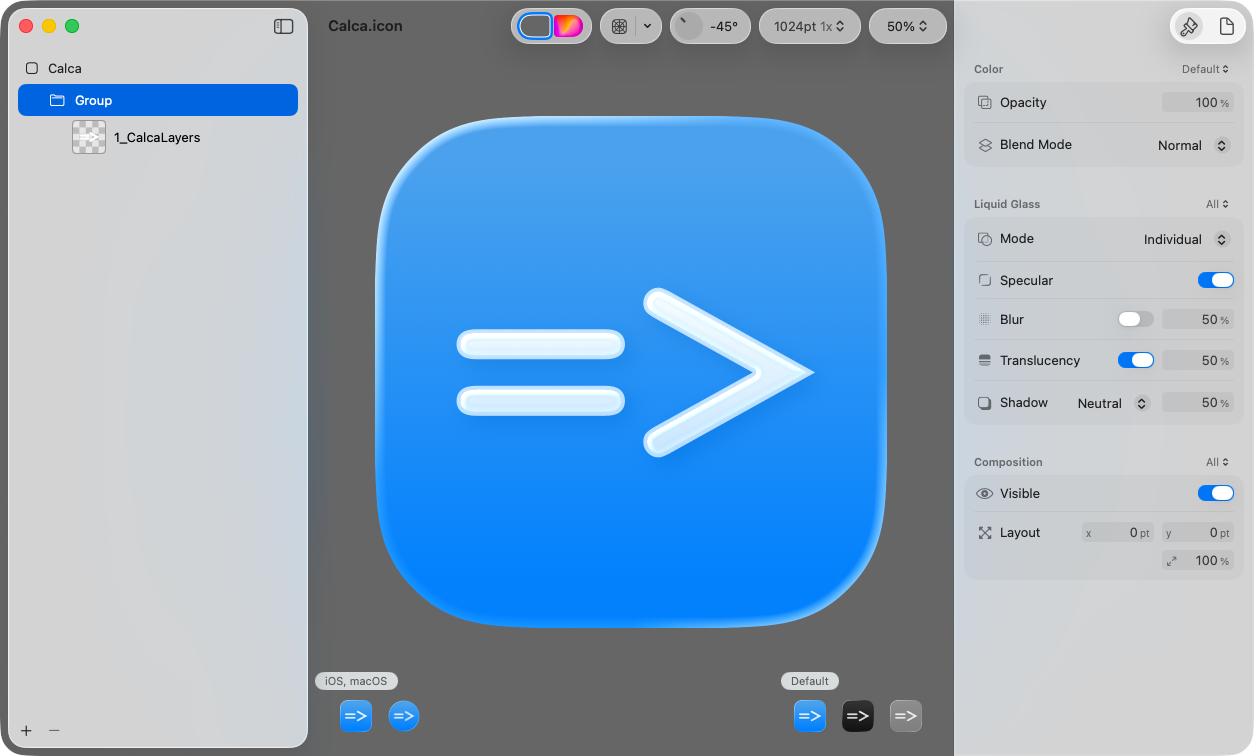The height and width of the screenshot is (756, 1254).
Task: Adjust the light angle dial
Action: tap(689, 26)
